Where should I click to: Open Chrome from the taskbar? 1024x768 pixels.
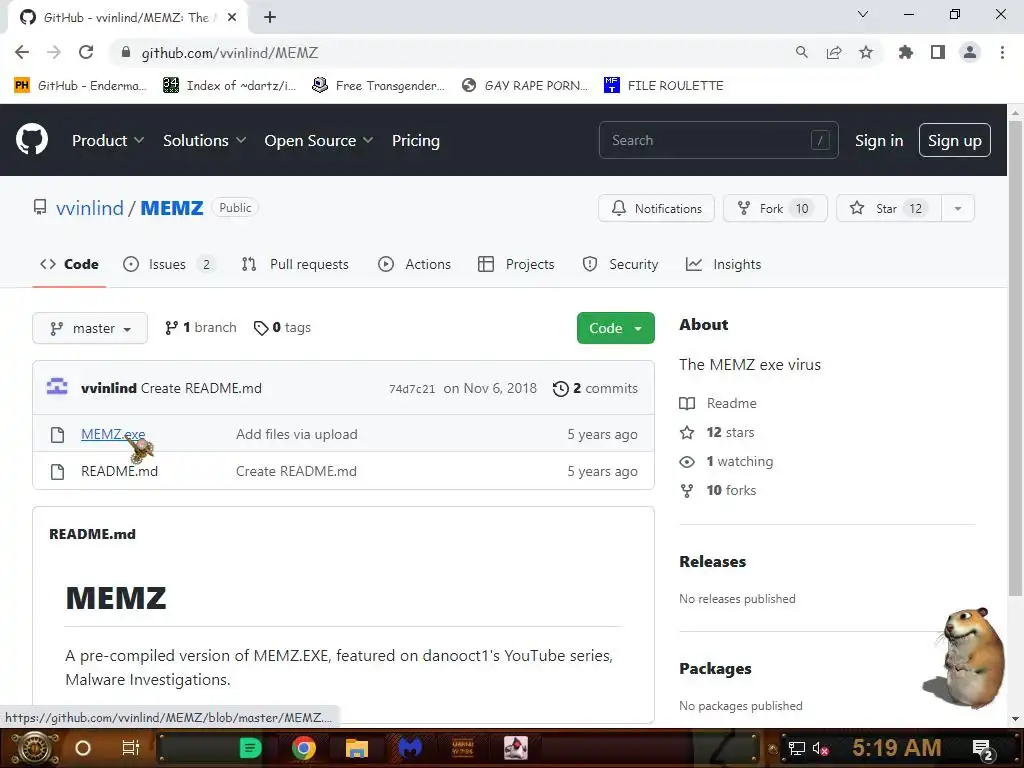[304, 748]
